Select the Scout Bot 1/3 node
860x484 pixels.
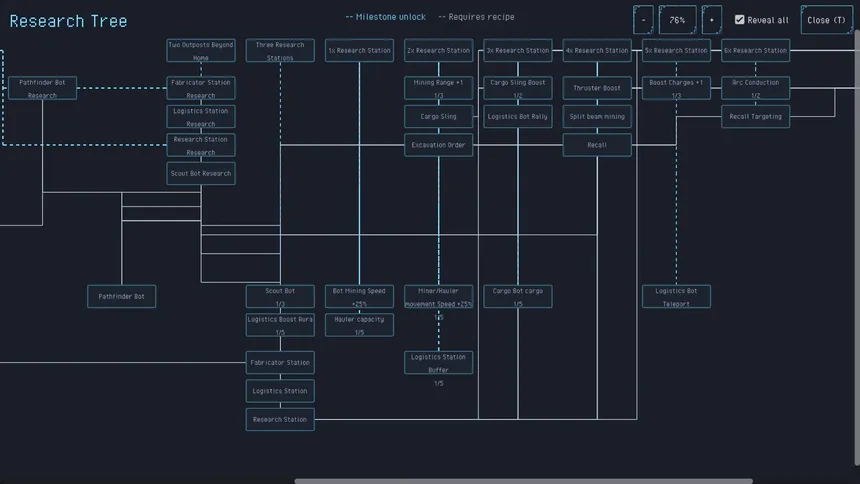pos(280,296)
